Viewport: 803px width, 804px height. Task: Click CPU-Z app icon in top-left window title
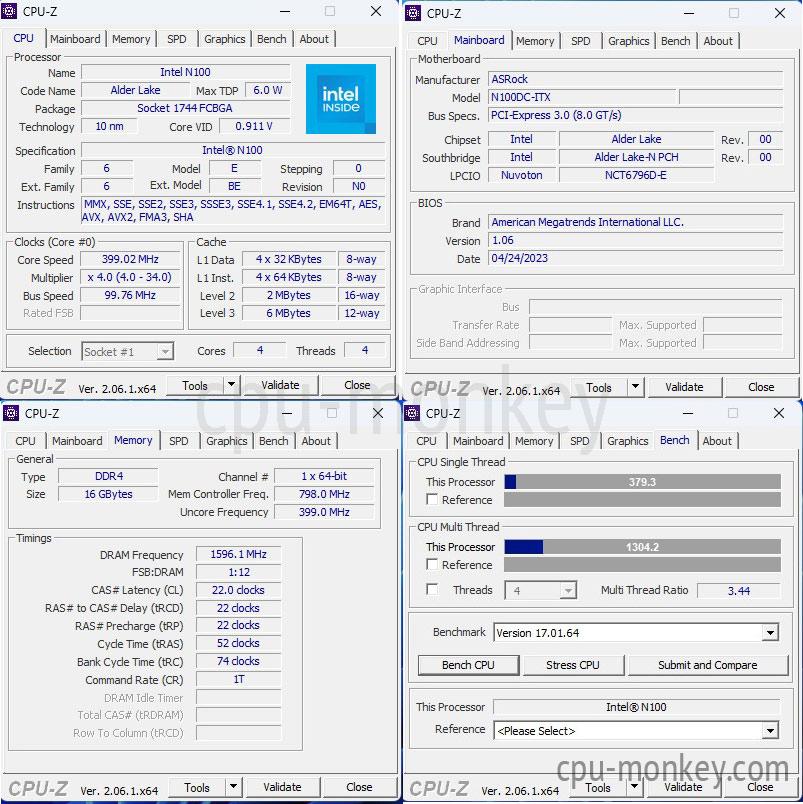[x=9, y=11]
